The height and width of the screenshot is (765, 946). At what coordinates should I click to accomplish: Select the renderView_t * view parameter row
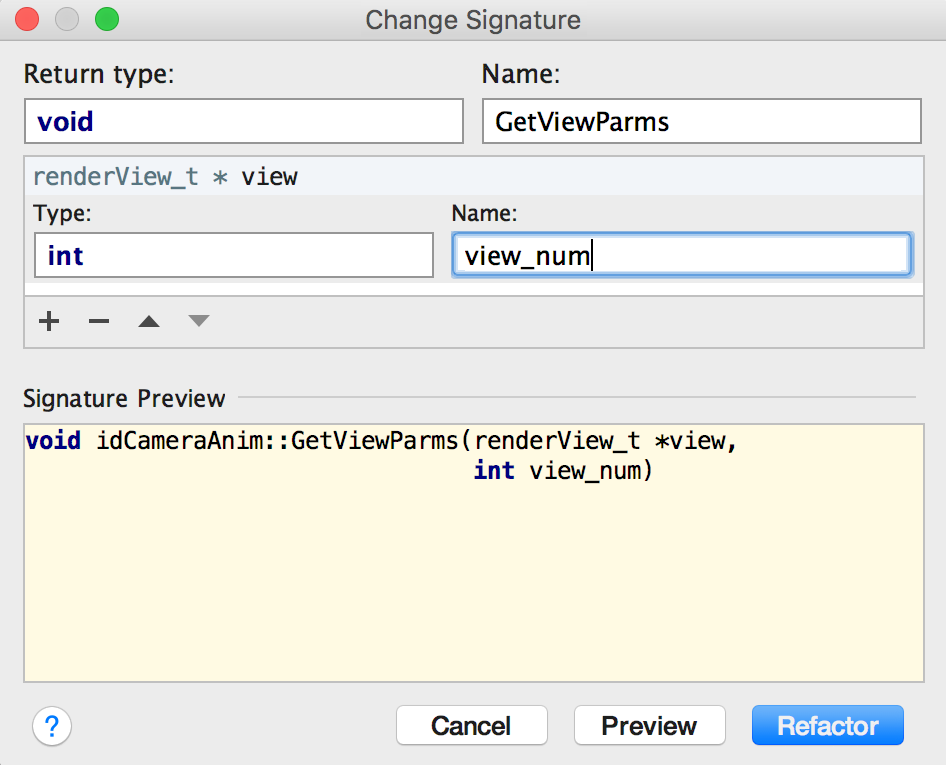click(x=474, y=177)
